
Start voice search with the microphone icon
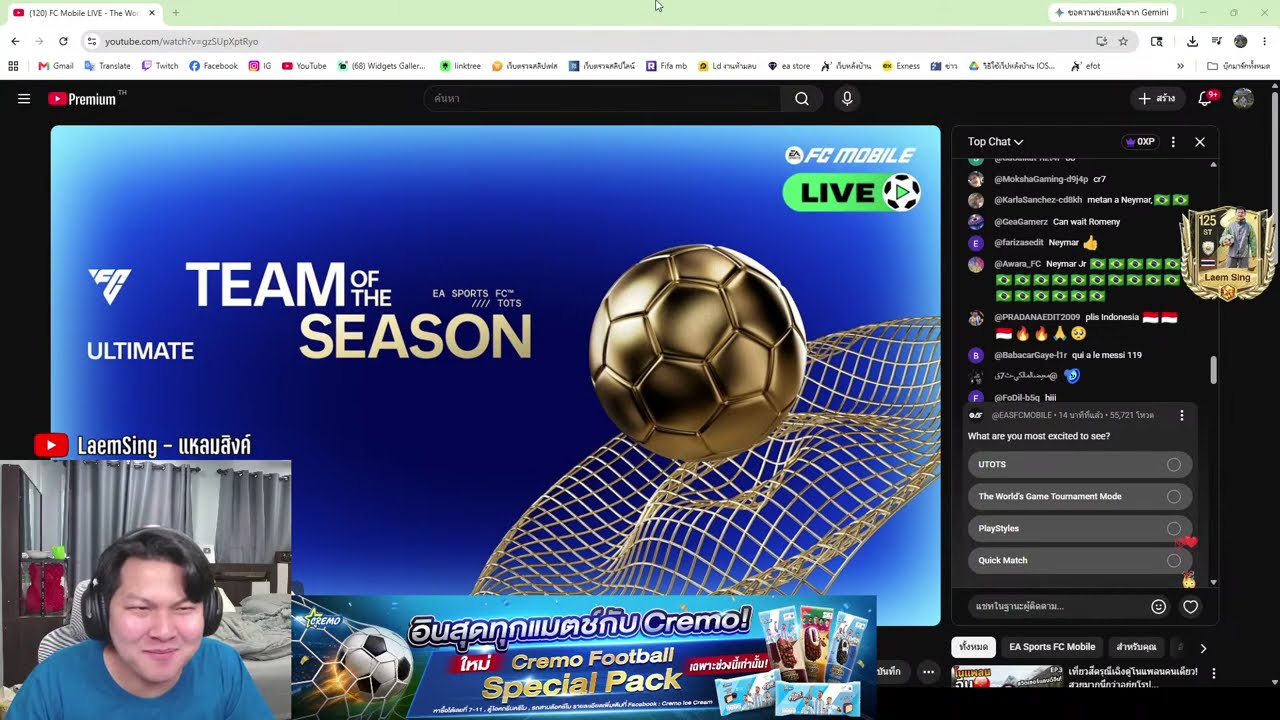847,98
